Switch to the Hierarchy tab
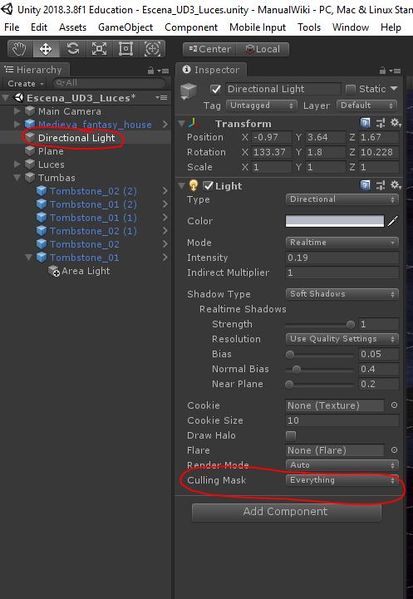The image size is (413, 599). (34, 70)
